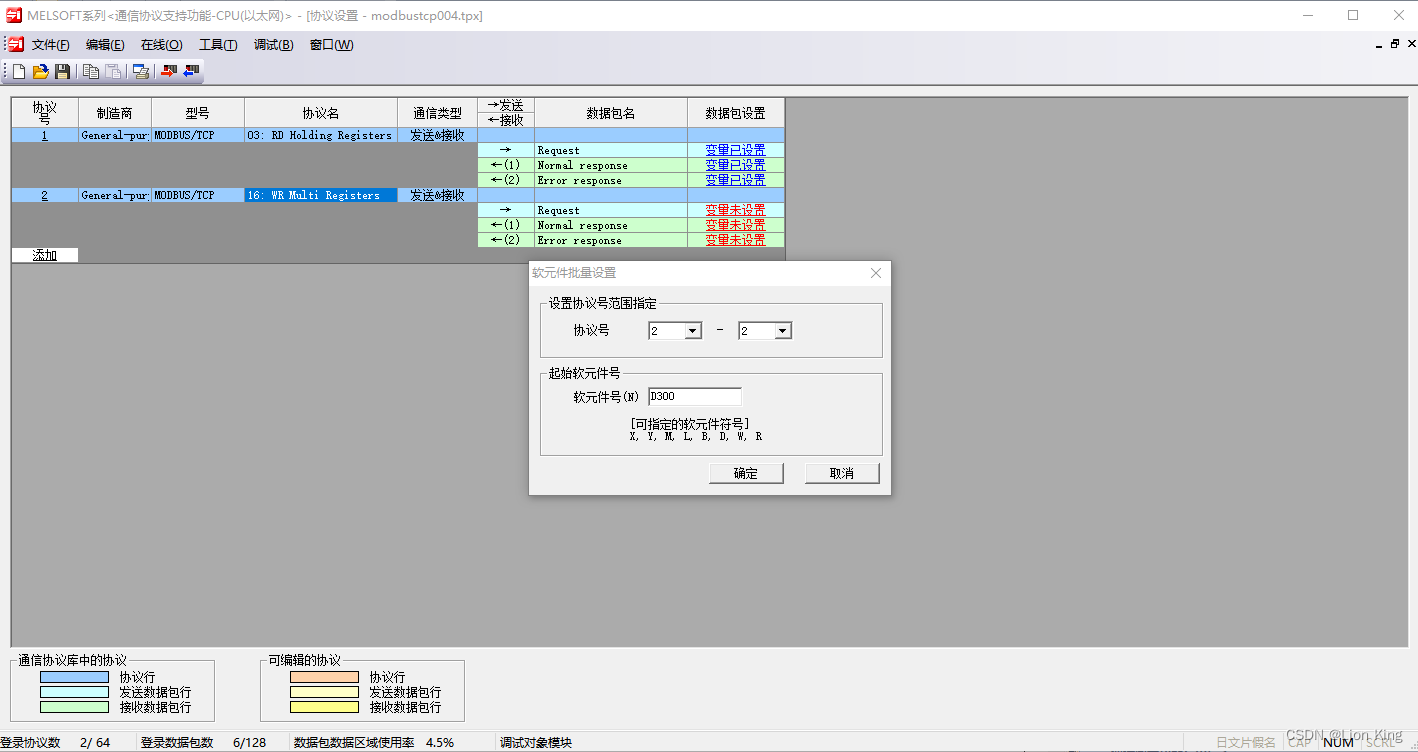Open the 调试 menu
The image size is (1418, 752).
[272, 45]
